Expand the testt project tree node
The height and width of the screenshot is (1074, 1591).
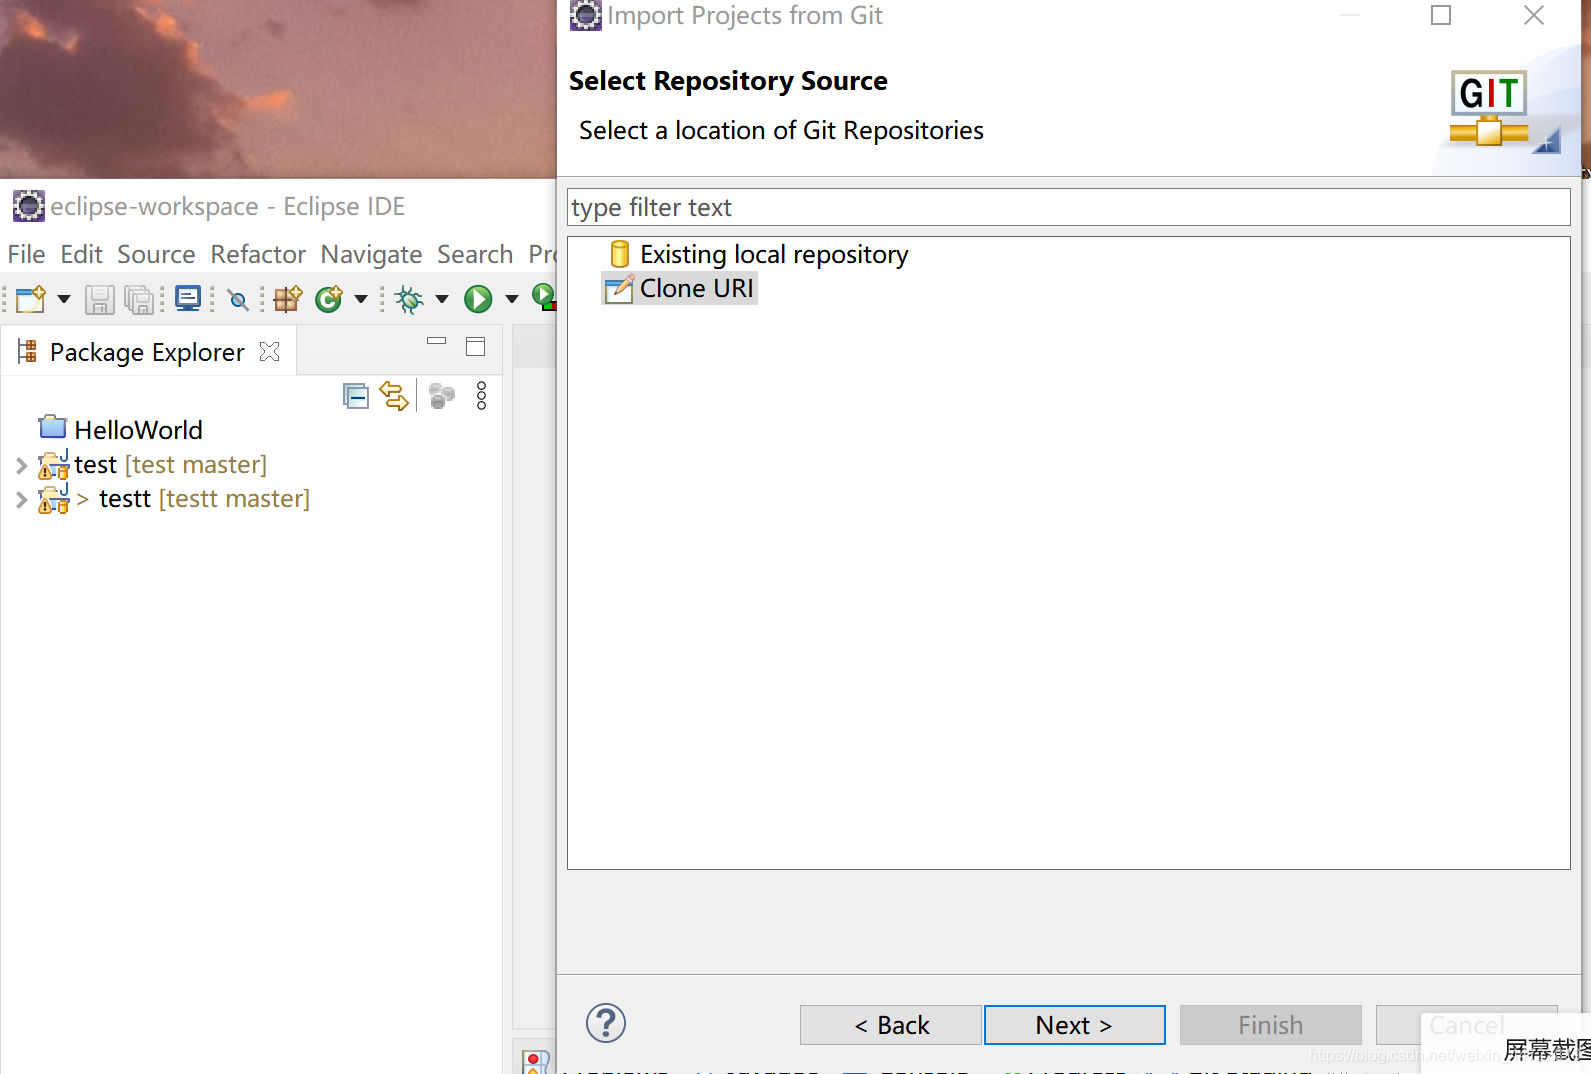(x=21, y=499)
